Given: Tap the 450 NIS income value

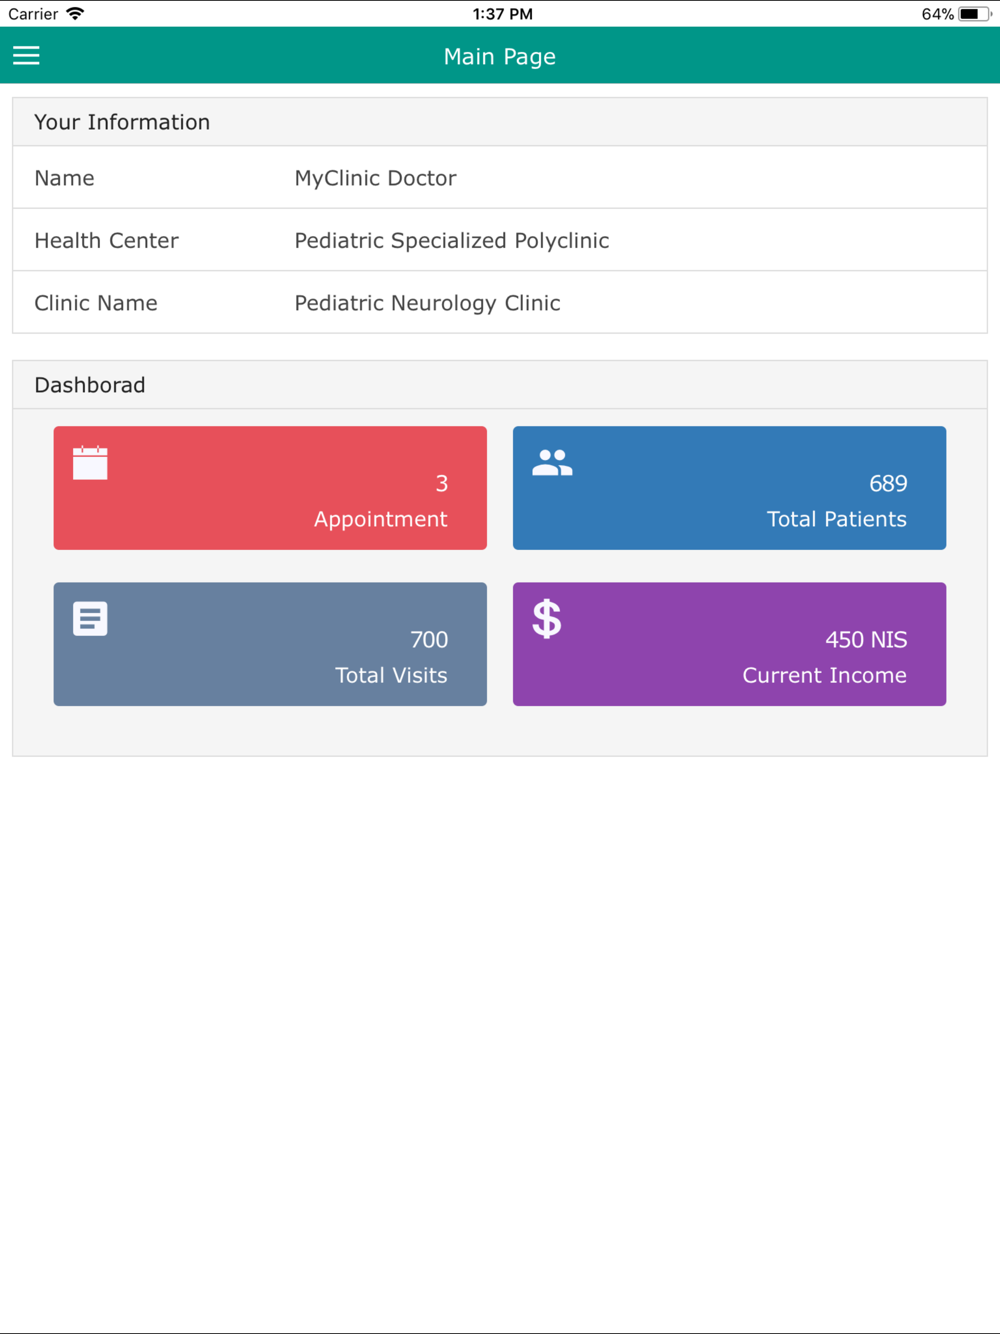Looking at the screenshot, I should [866, 640].
